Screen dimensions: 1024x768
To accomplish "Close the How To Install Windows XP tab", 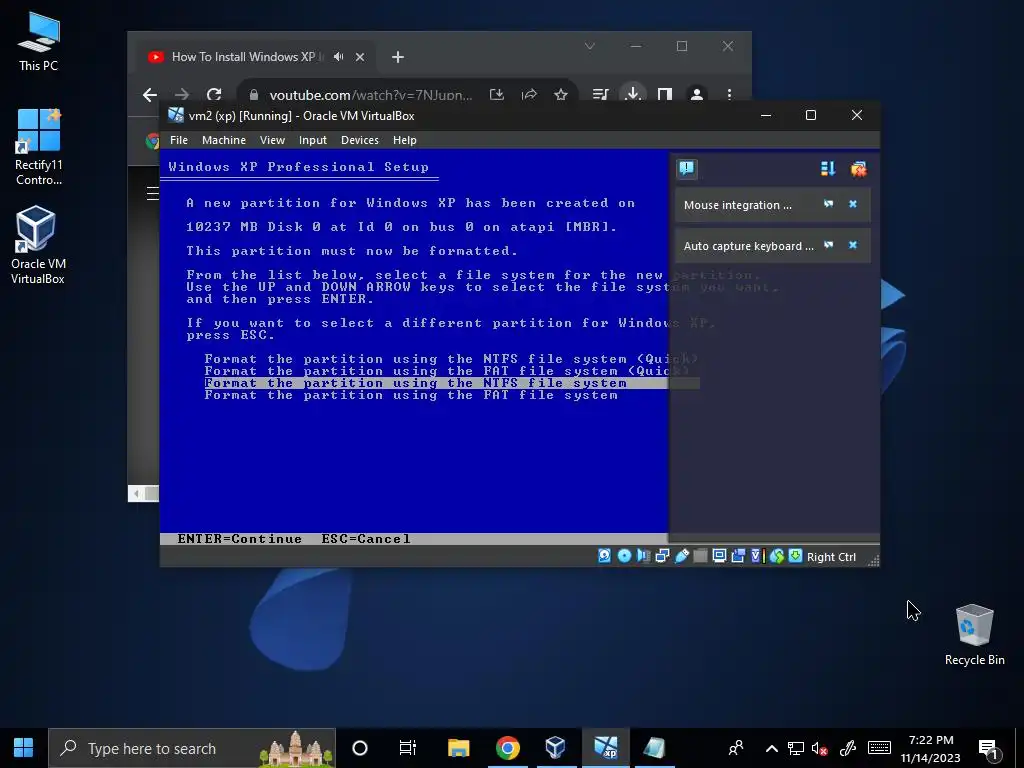I will click(360, 57).
